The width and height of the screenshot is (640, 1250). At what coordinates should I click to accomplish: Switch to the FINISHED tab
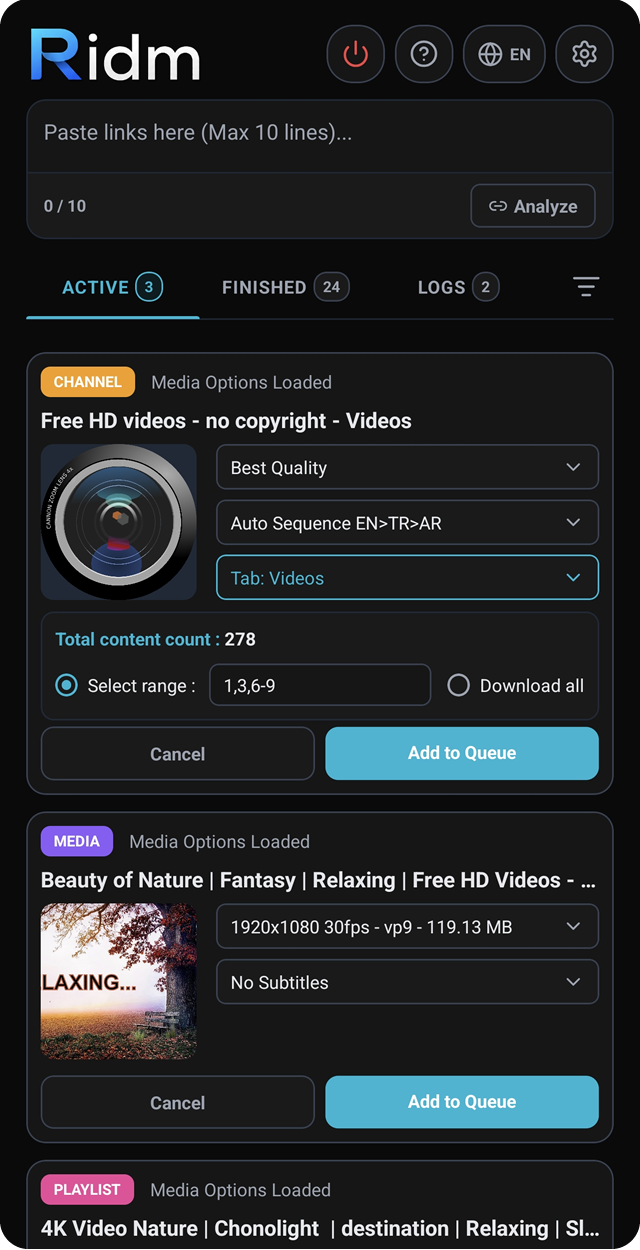coord(285,288)
